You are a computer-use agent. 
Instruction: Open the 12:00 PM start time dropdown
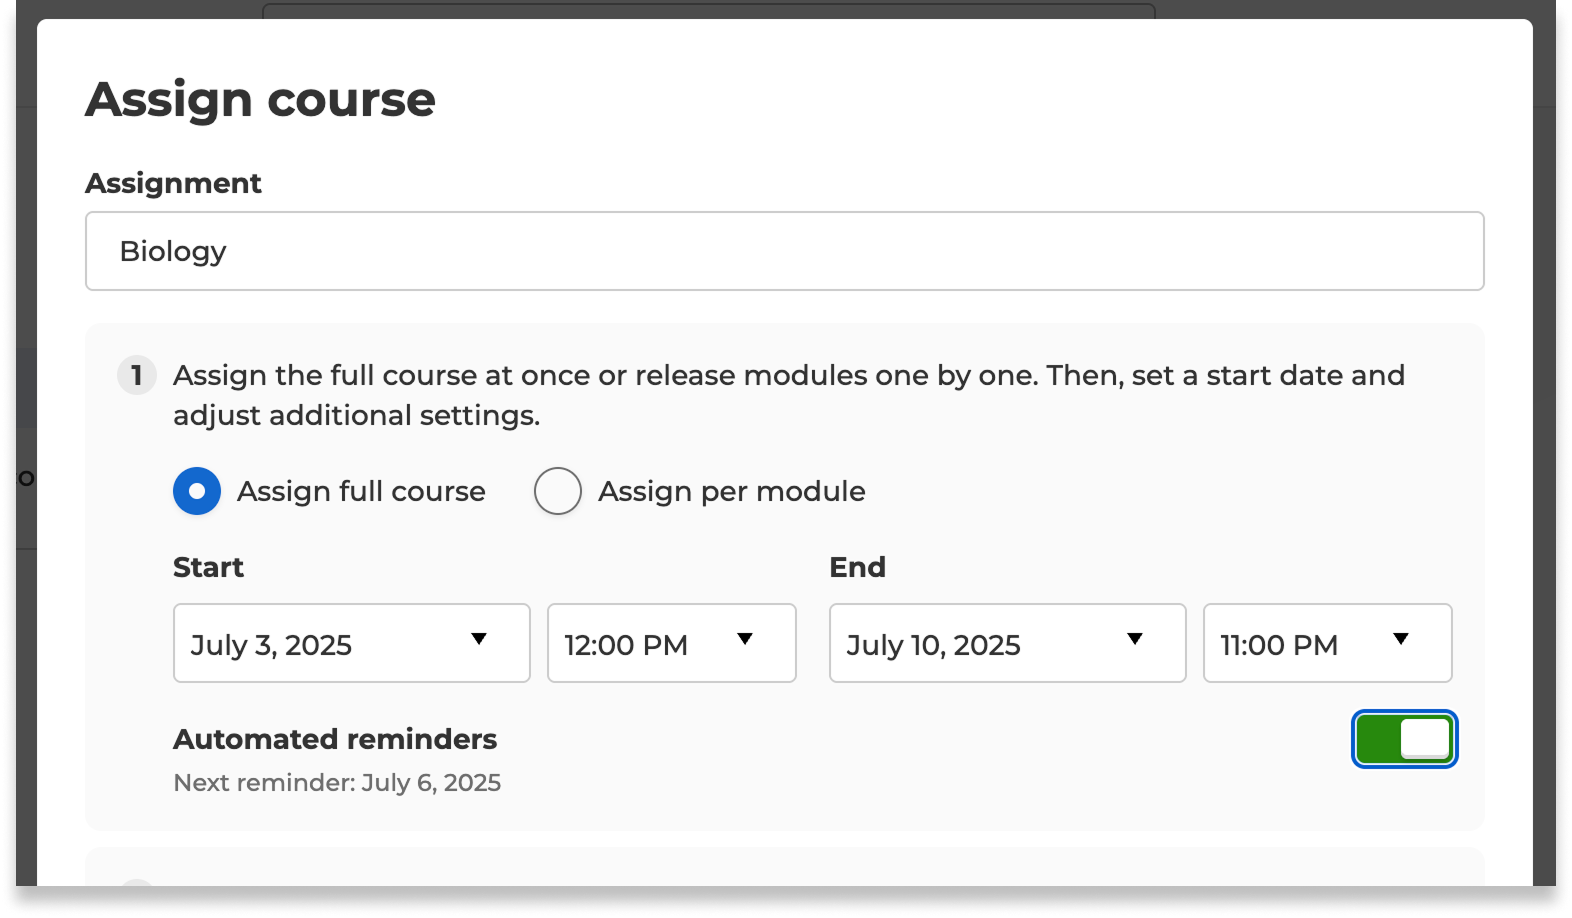coord(672,643)
